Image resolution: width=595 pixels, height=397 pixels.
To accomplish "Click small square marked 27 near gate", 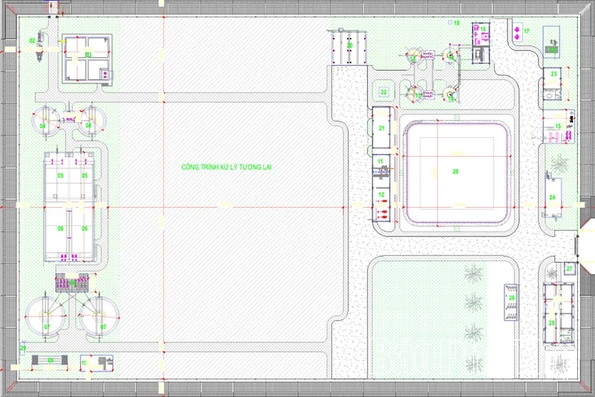I will tap(569, 268).
